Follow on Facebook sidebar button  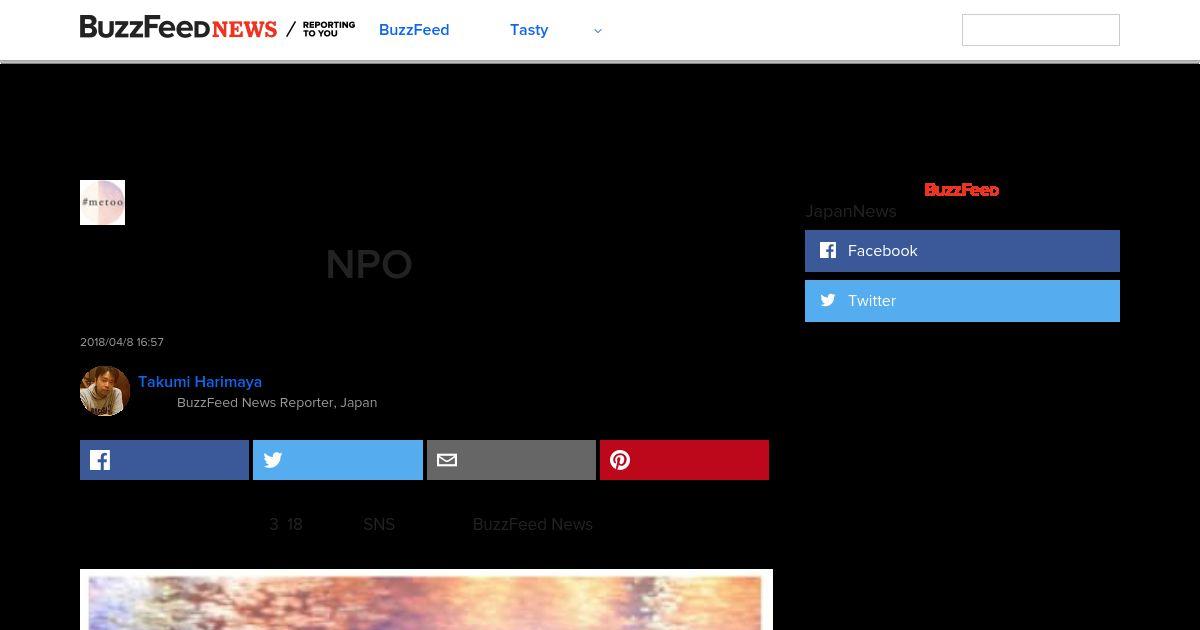point(962,251)
